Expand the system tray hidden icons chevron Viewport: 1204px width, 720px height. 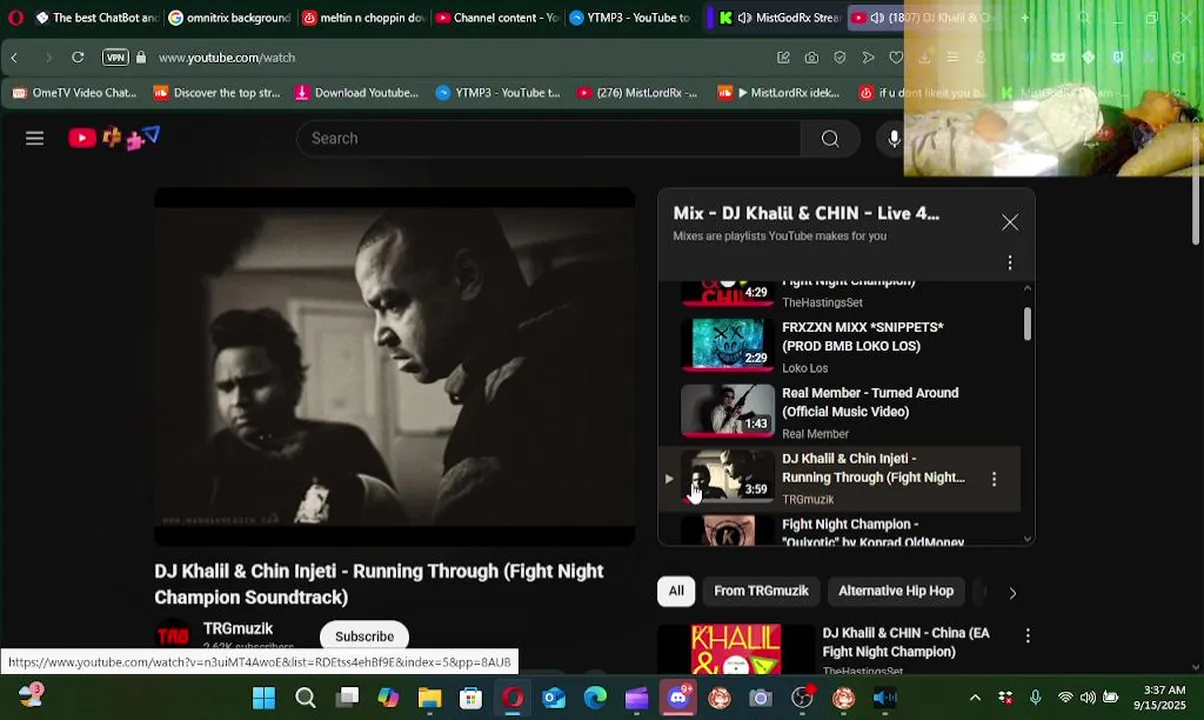click(x=975, y=698)
